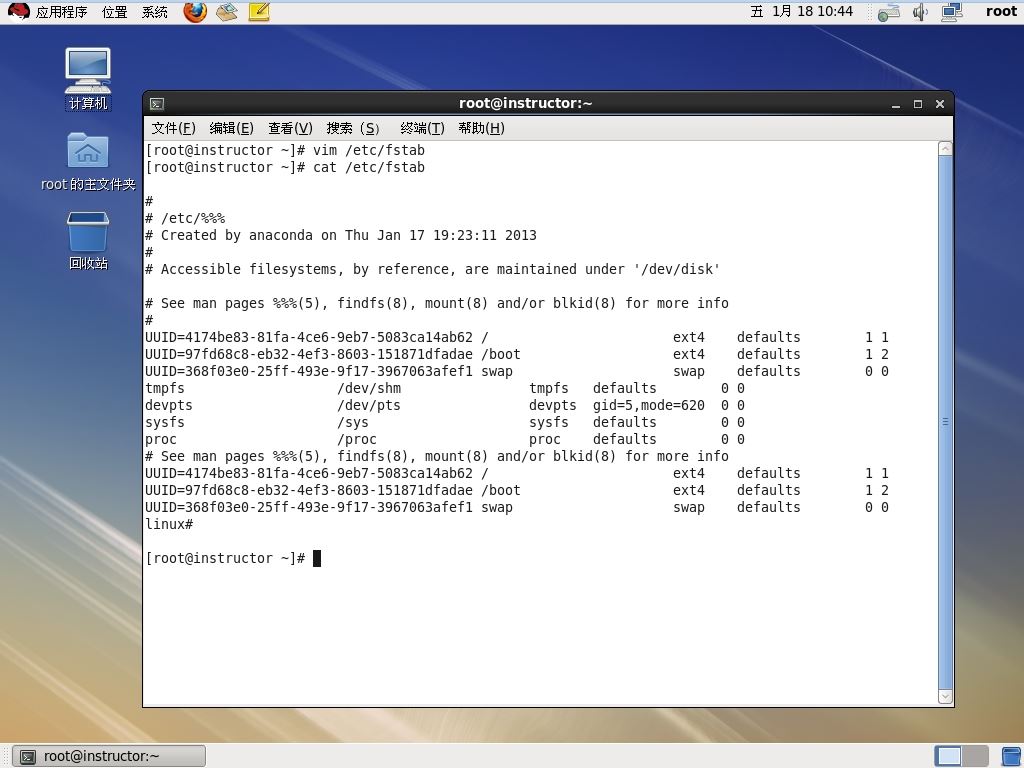Click the terminal window title bar text
Screen dimensions: 1024x768
[x=526, y=103]
